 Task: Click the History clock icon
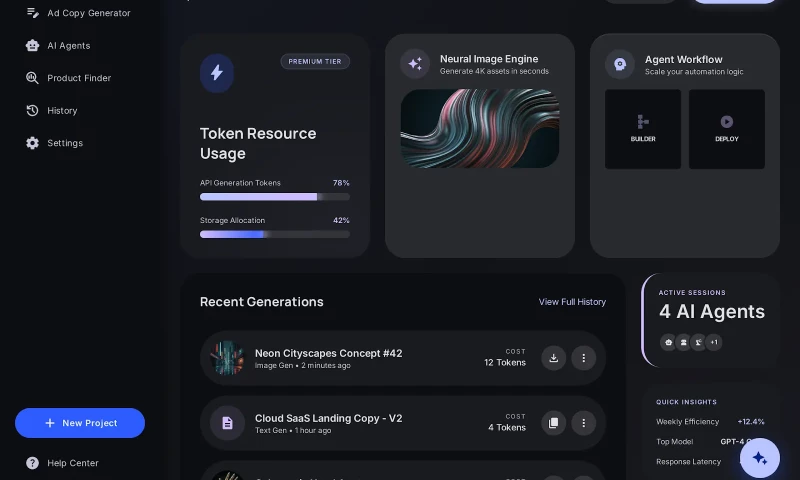(32, 111)
